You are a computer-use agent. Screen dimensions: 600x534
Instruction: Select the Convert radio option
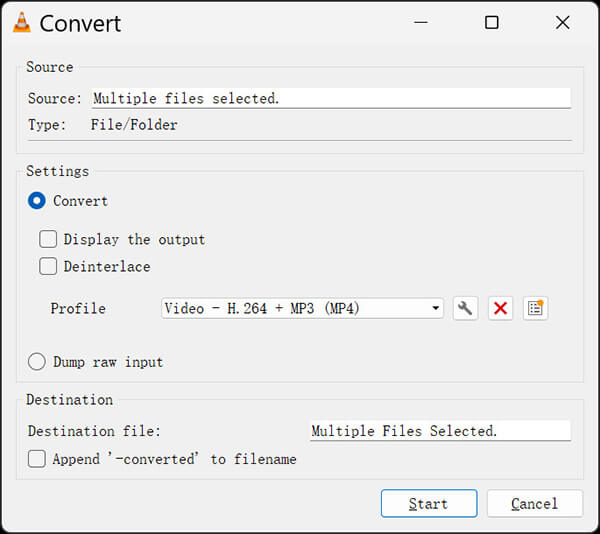click(37, 201)
